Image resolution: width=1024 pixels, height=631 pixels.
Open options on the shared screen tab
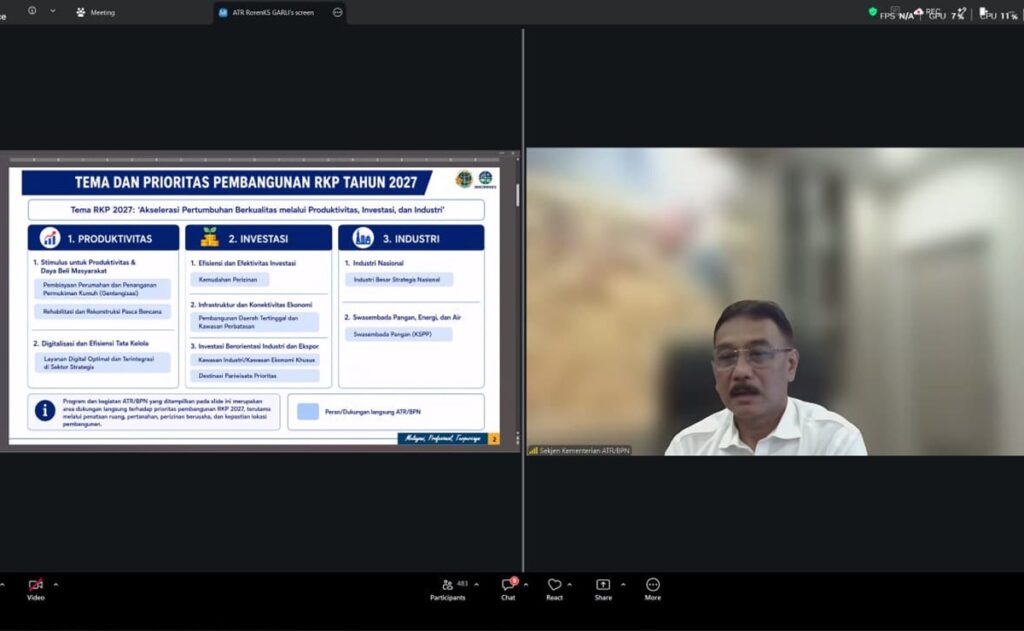tap(338, 12)
